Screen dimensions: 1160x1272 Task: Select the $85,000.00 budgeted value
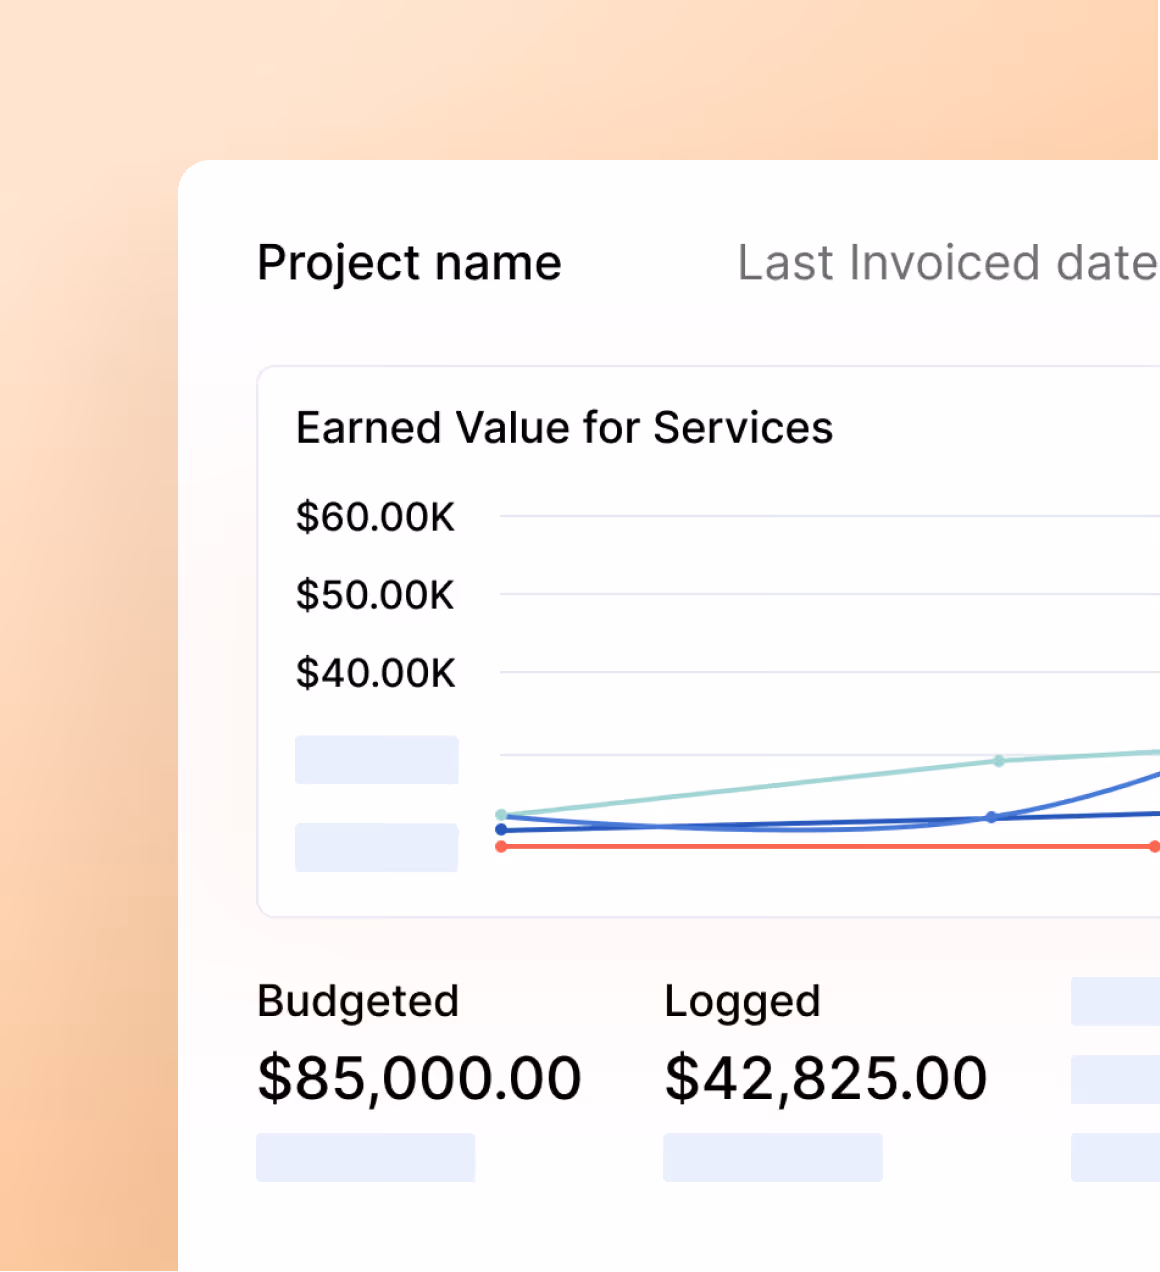click(x=419, y=1078)
